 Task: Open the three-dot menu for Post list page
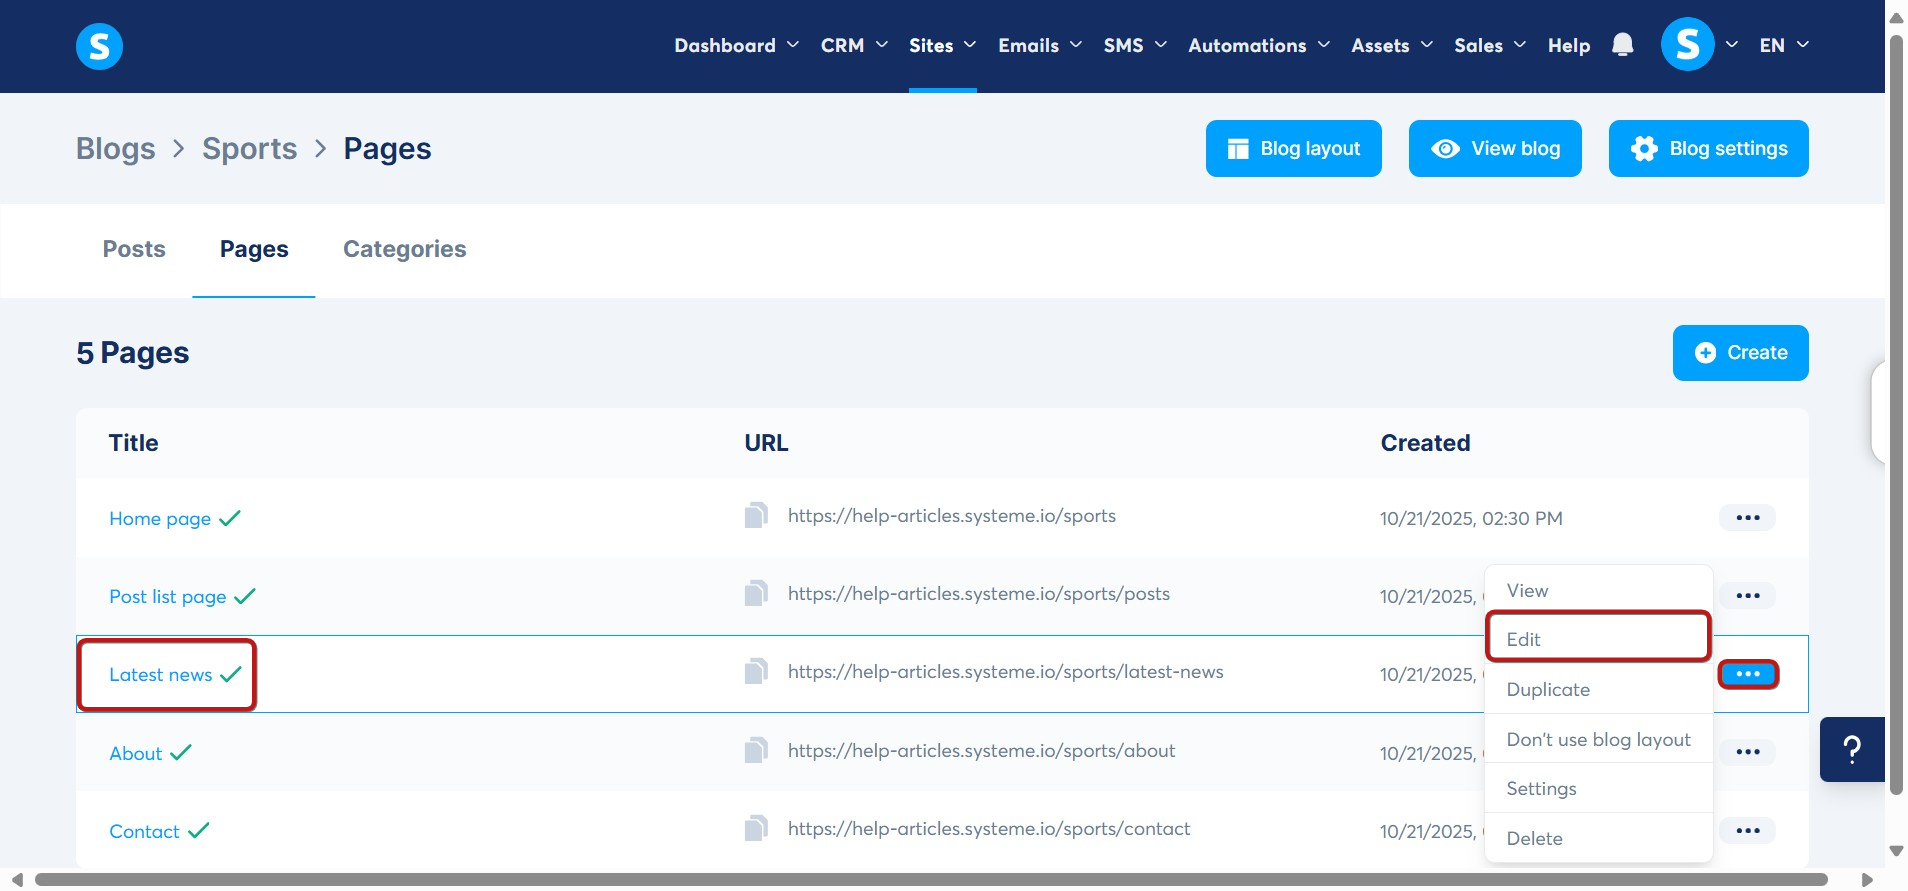coord(1747,596)
